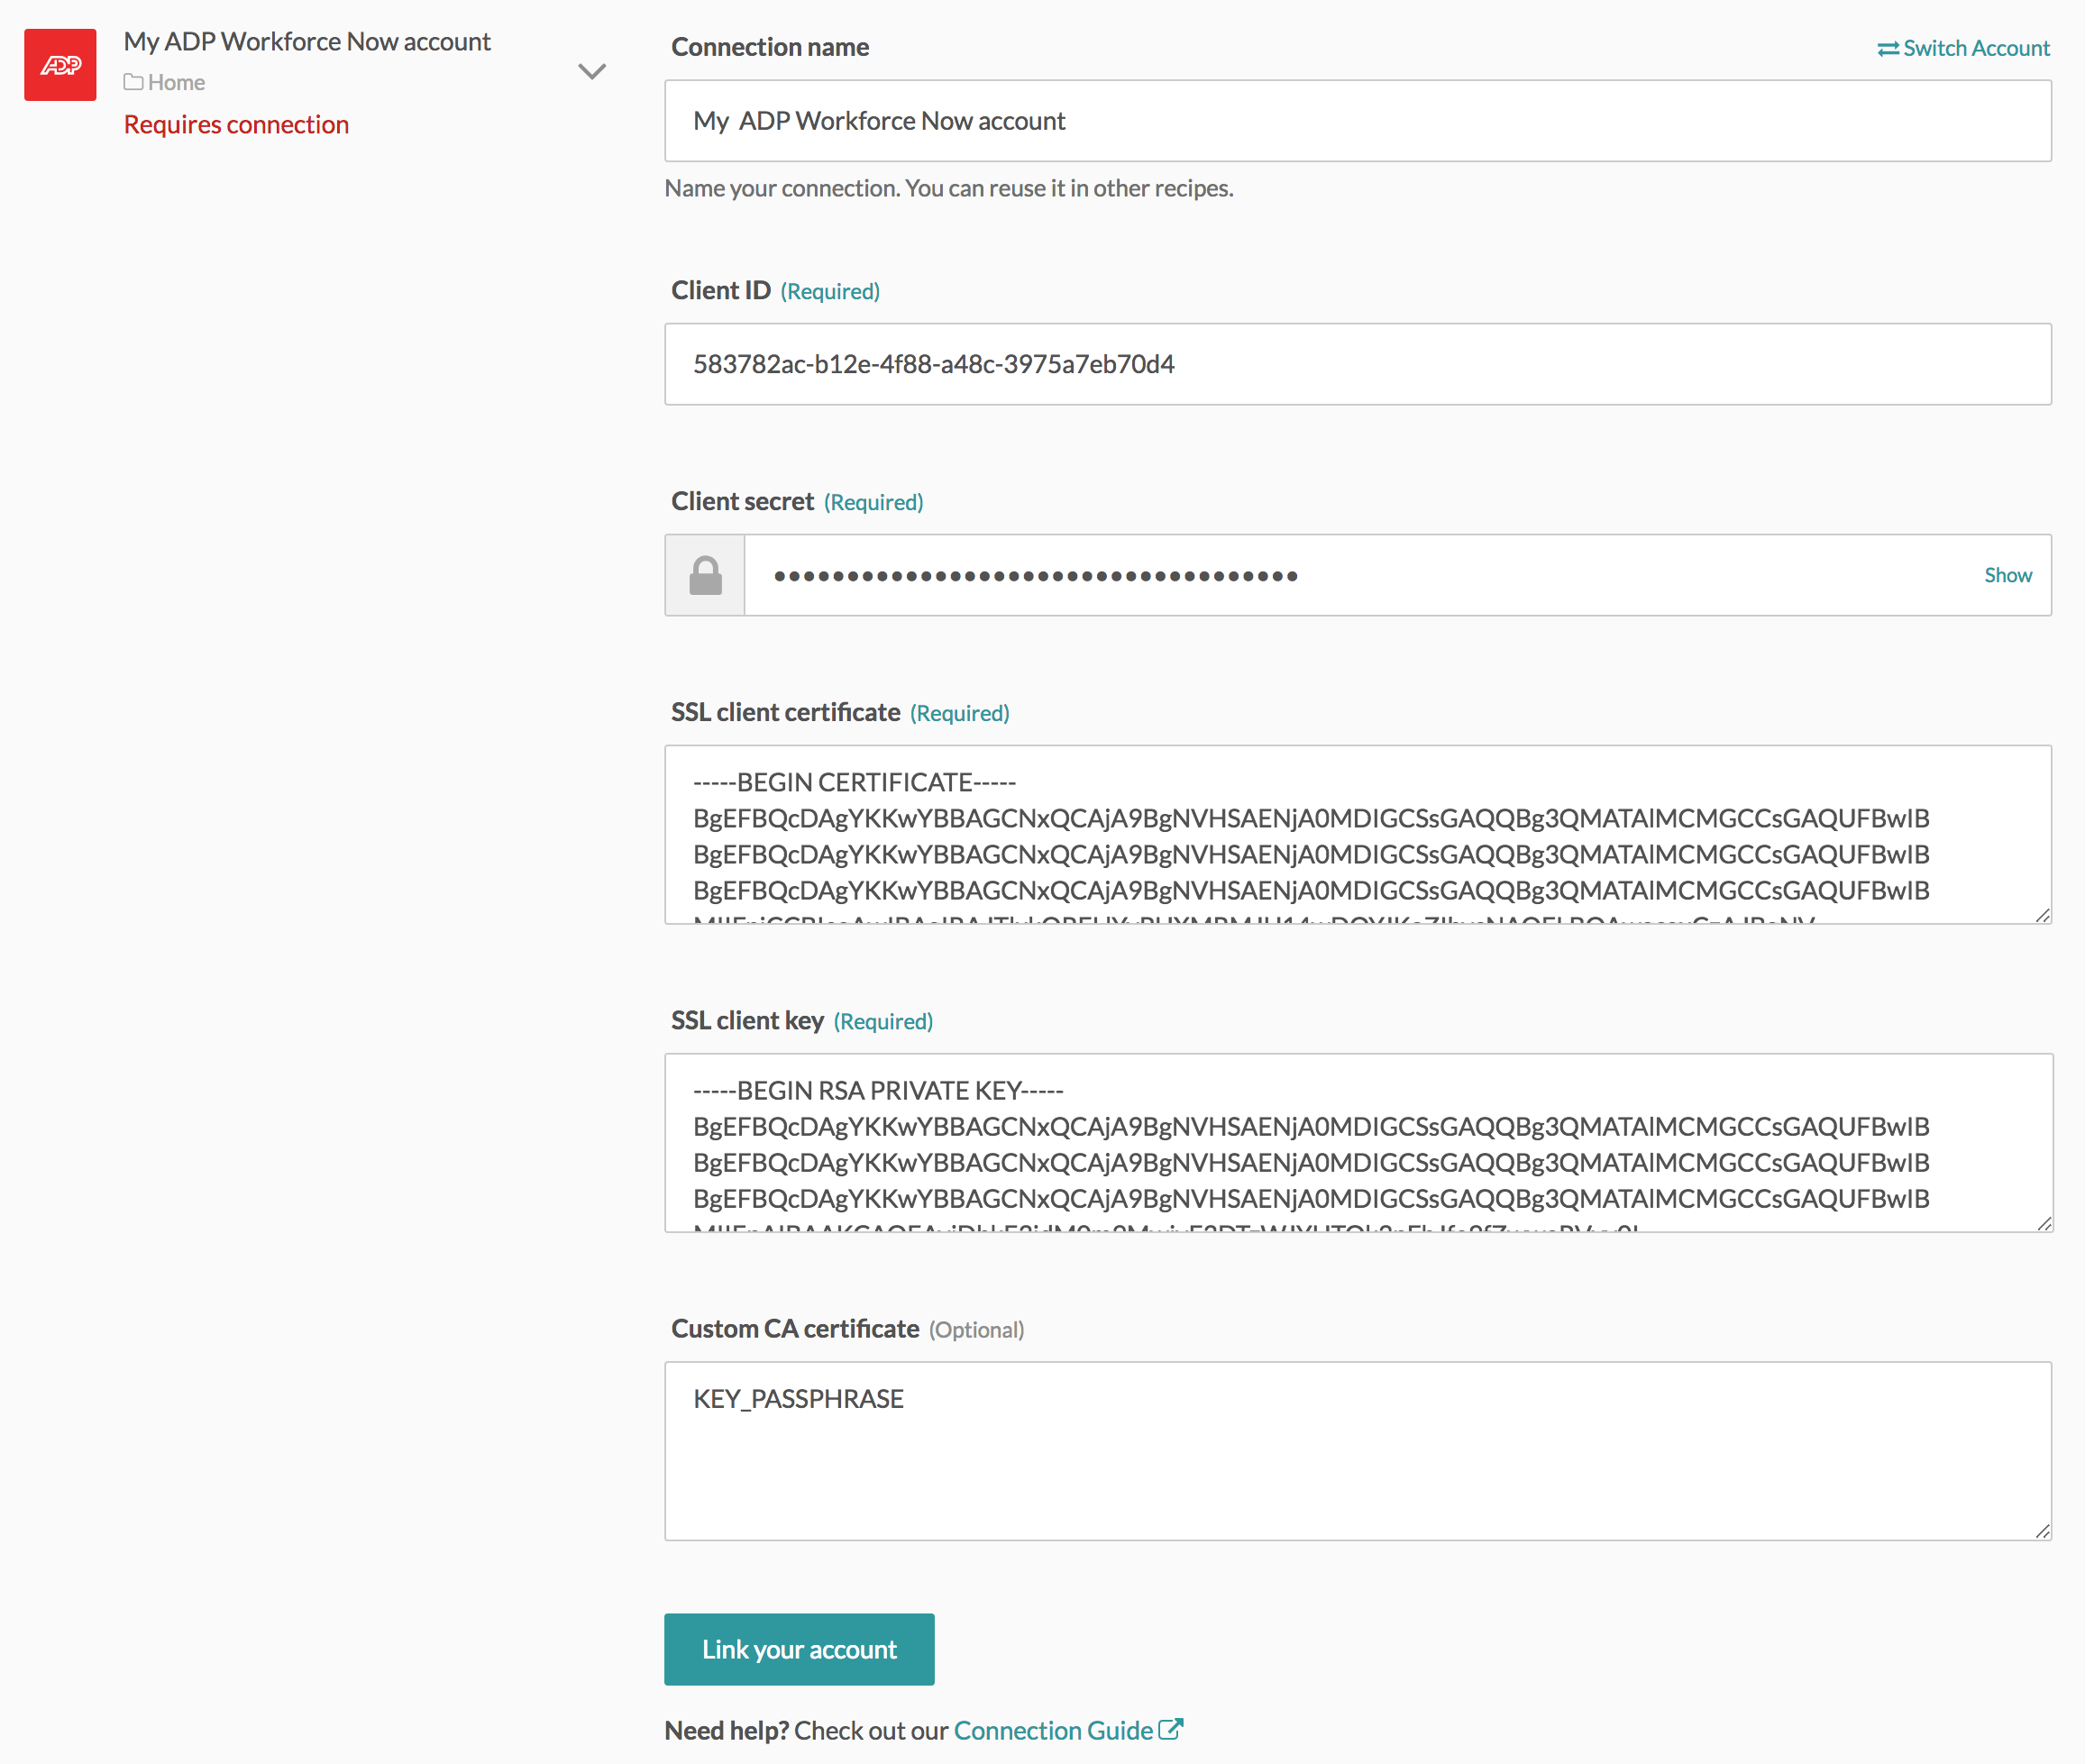The width and height of the screenshot is (2085, 1764).
Task: Toggle Client secret visibility with Show
Action: coord(2007,574)
